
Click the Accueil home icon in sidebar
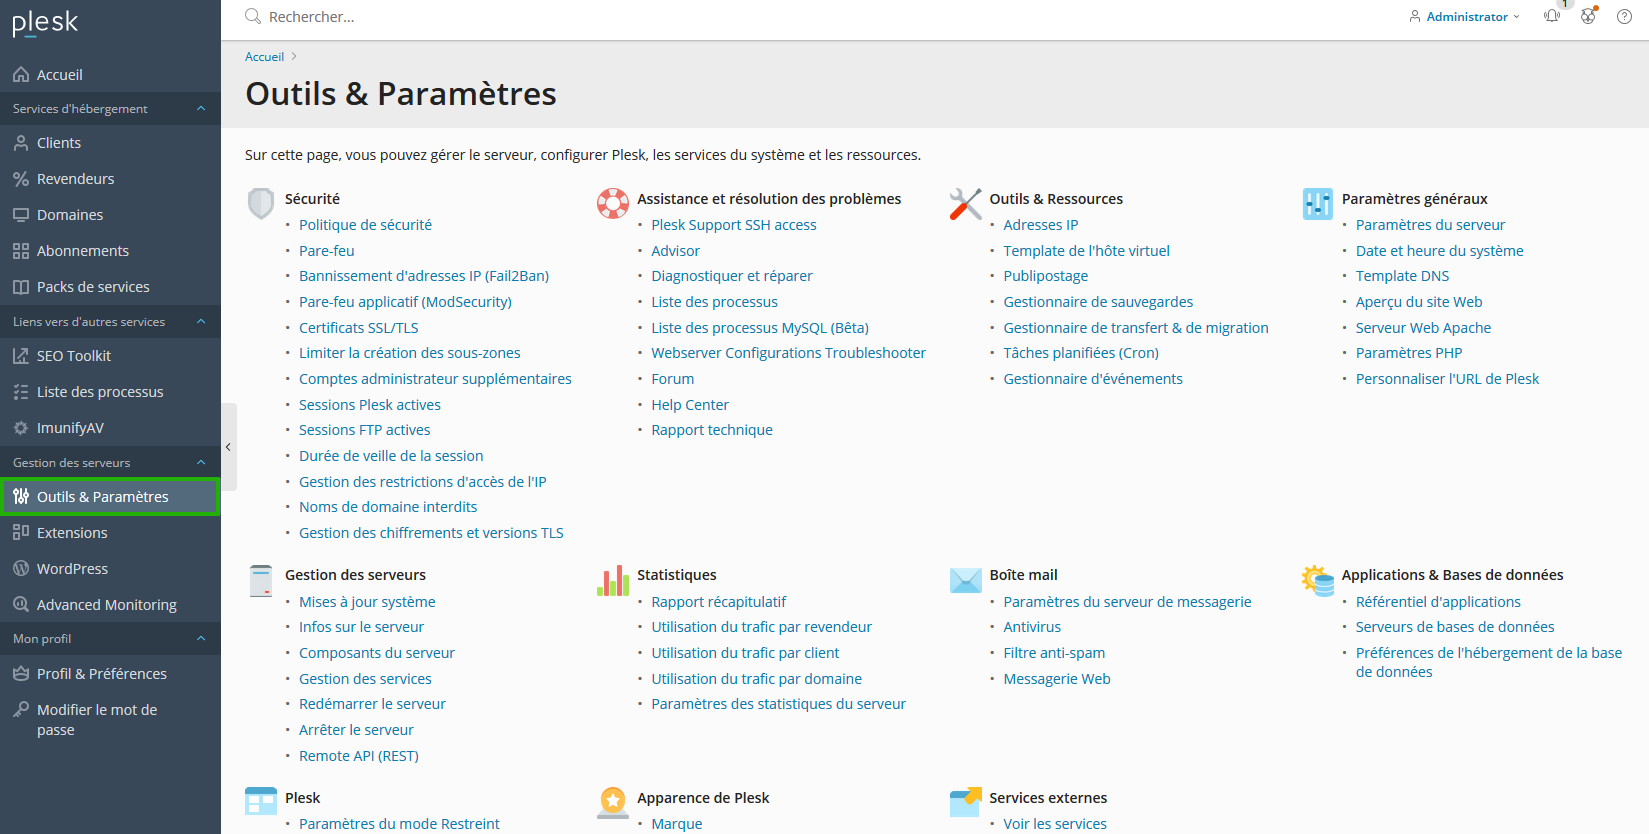[21, 75]
